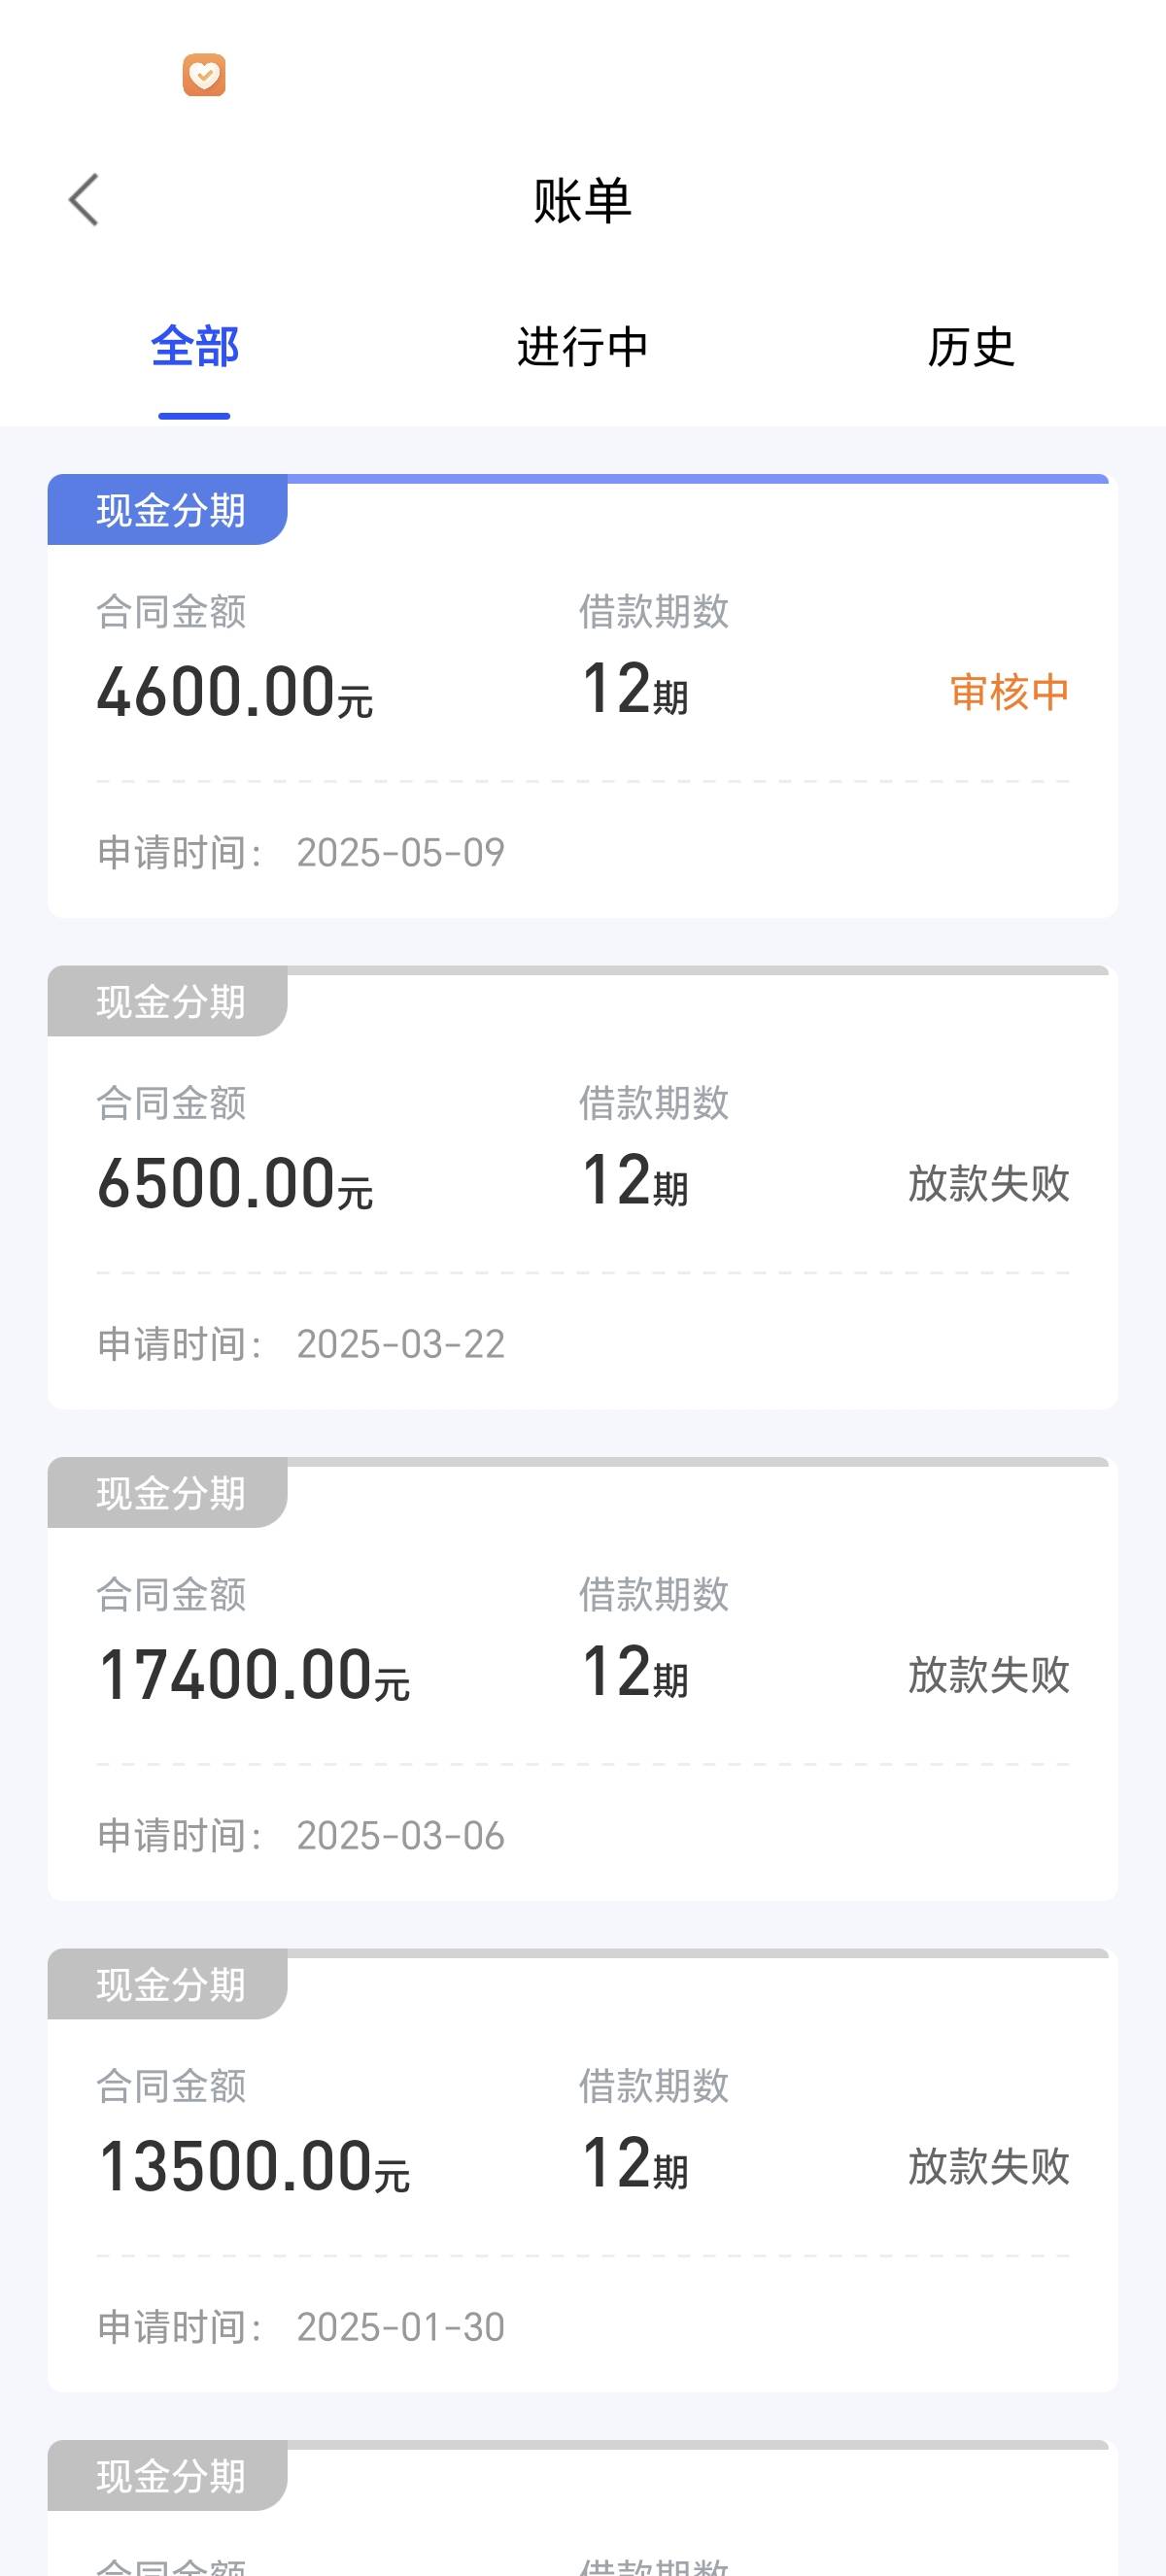Tap 放款失败 on the 13500.00元 card

988,2167
